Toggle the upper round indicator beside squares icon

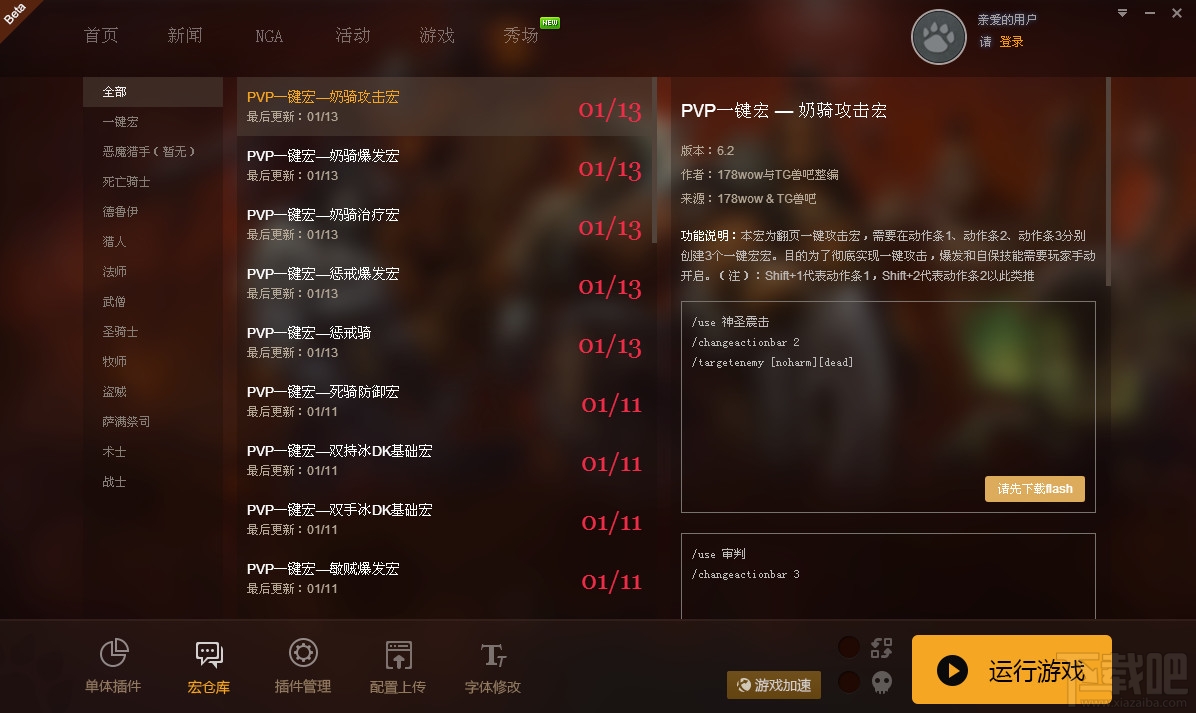coord(849,647)
